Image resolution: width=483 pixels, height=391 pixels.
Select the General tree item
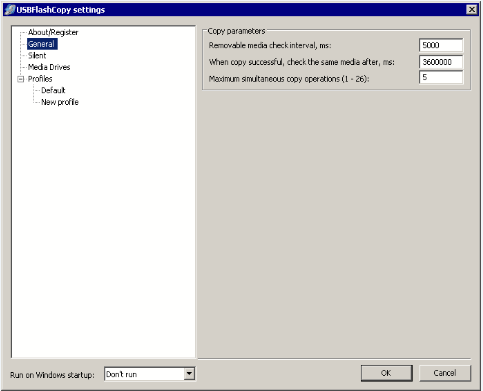click(x=42, y=44)
